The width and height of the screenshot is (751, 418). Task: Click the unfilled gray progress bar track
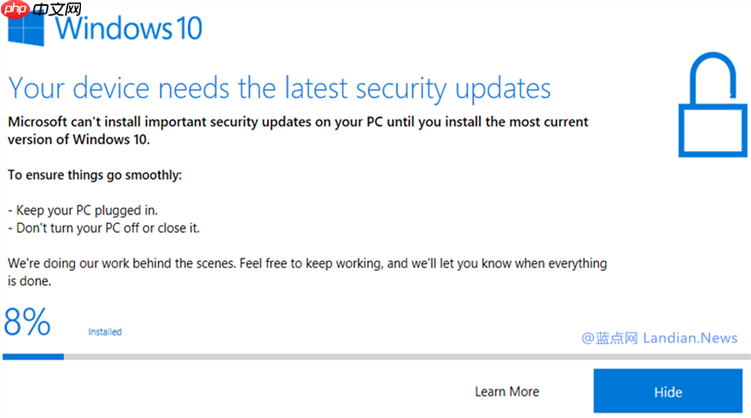pyautogui.click(x=400, y=355)
